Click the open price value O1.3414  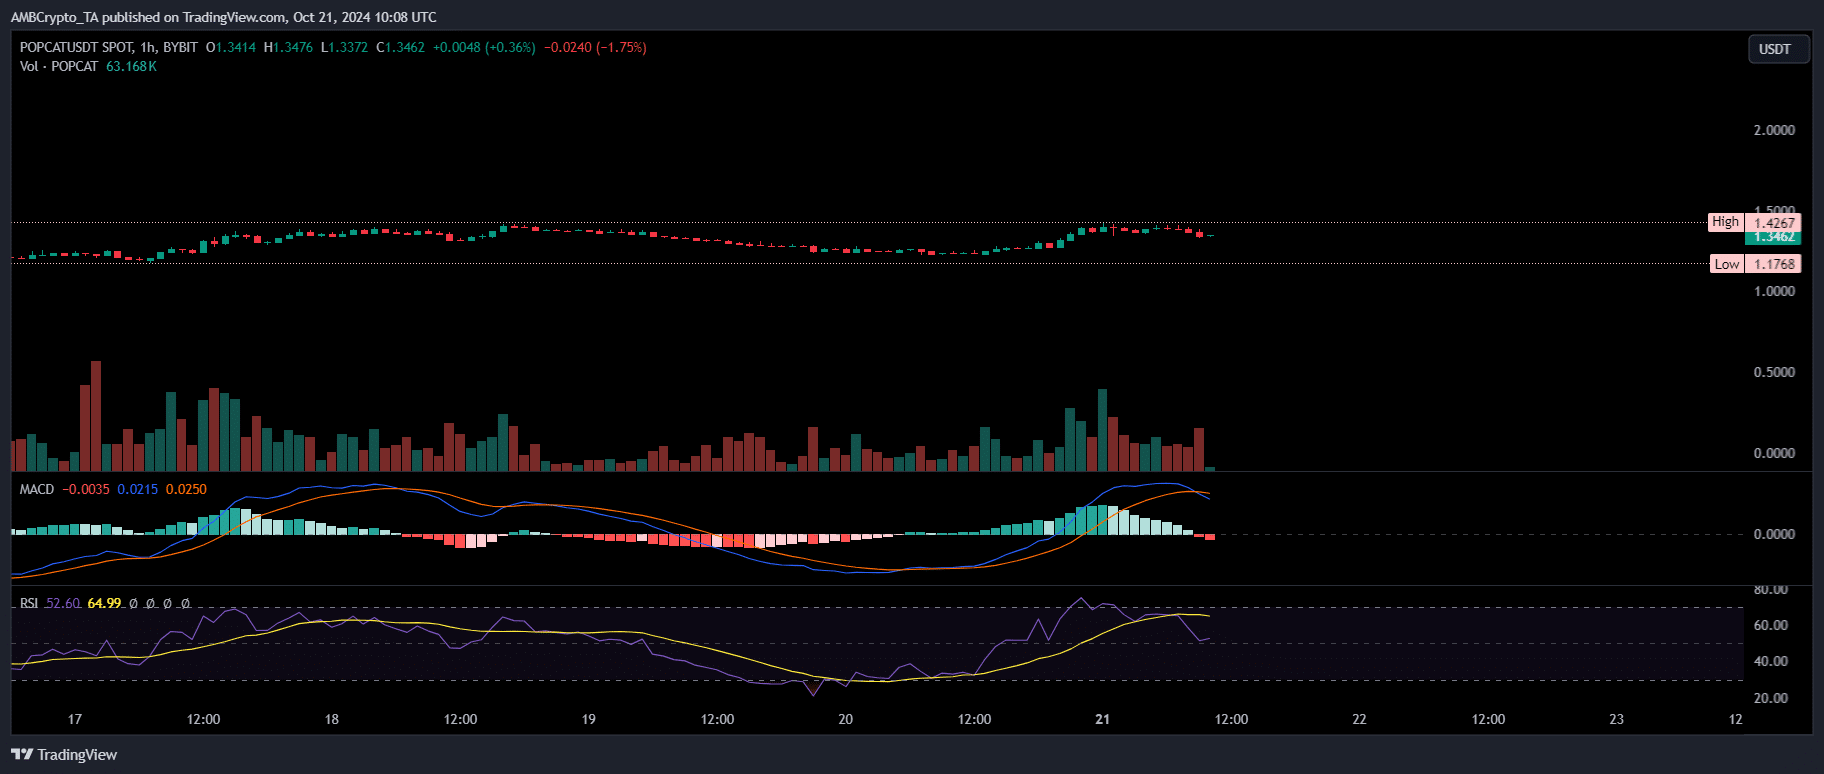tap(231, 47)
